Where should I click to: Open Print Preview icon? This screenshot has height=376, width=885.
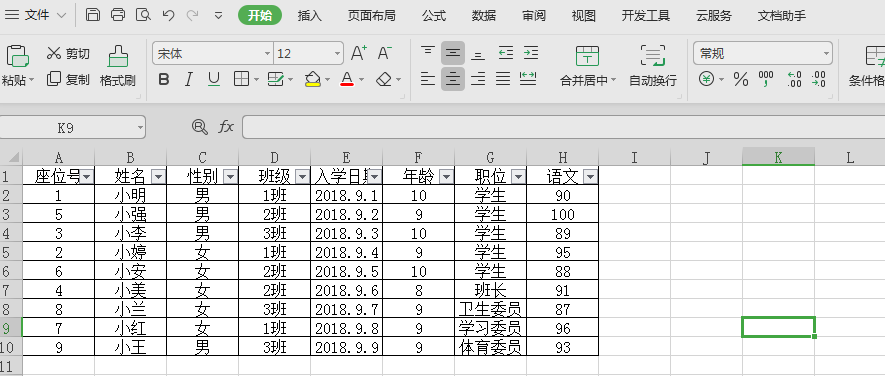click(144, 15)
